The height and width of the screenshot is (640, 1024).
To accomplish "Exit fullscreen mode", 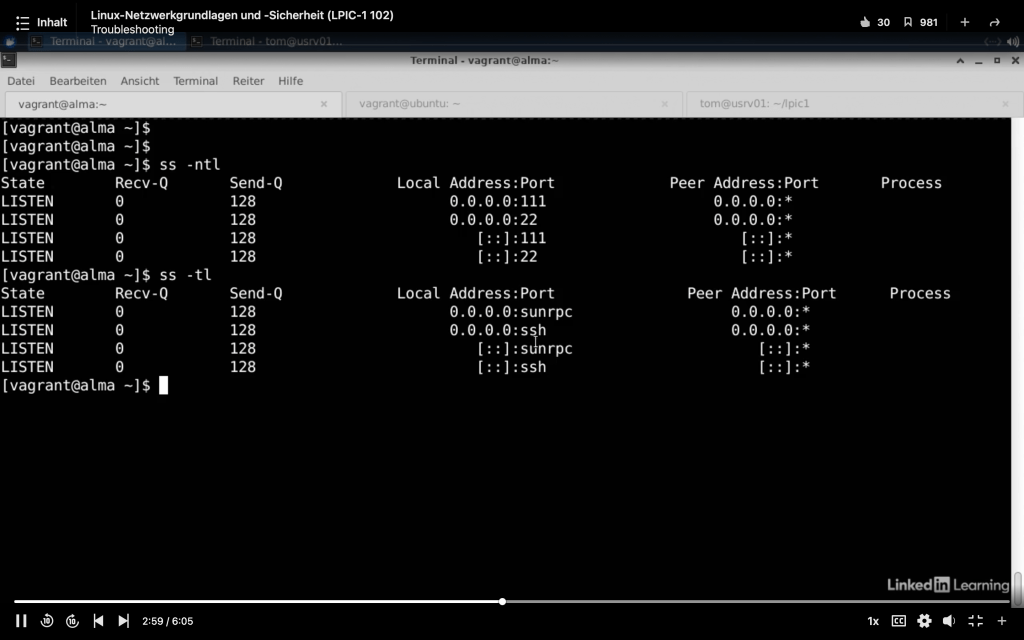I will [x=976, y=621].
